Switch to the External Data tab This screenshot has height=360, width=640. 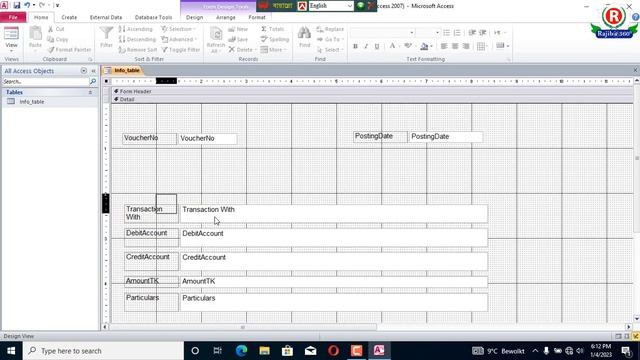point(106,17)
